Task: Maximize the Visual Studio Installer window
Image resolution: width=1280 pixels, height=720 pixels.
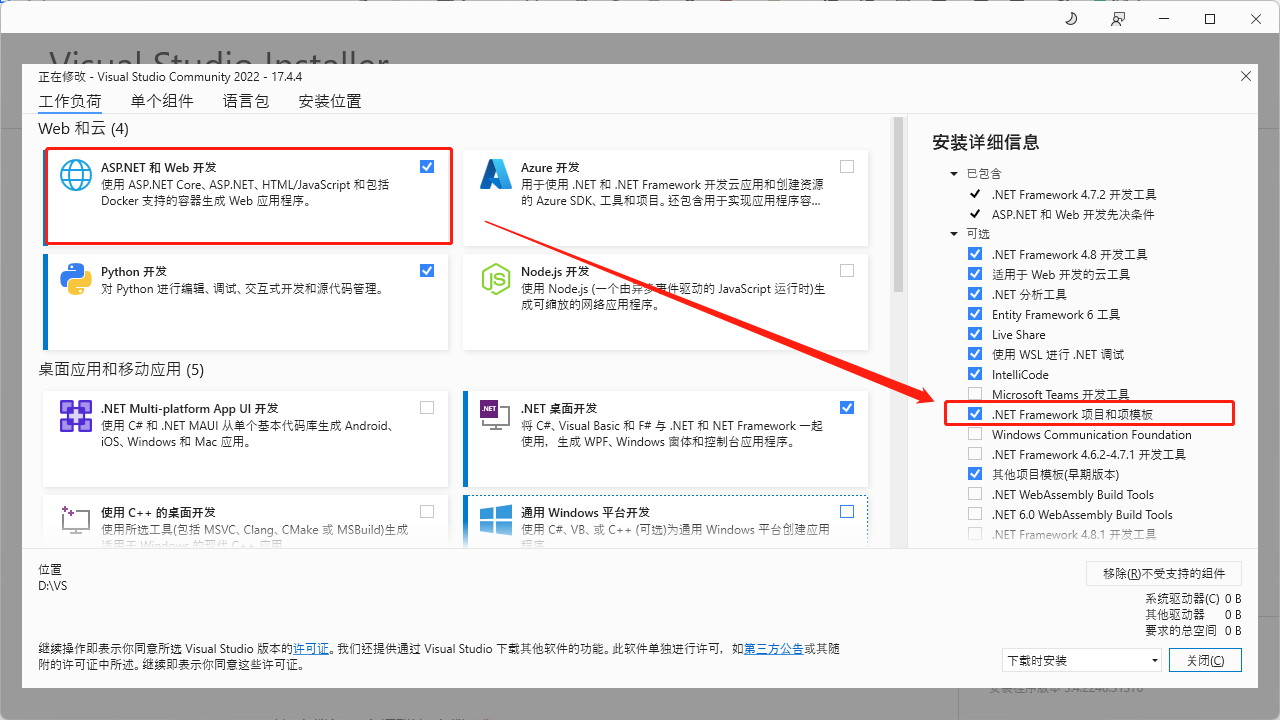Action: point(1210,19)
